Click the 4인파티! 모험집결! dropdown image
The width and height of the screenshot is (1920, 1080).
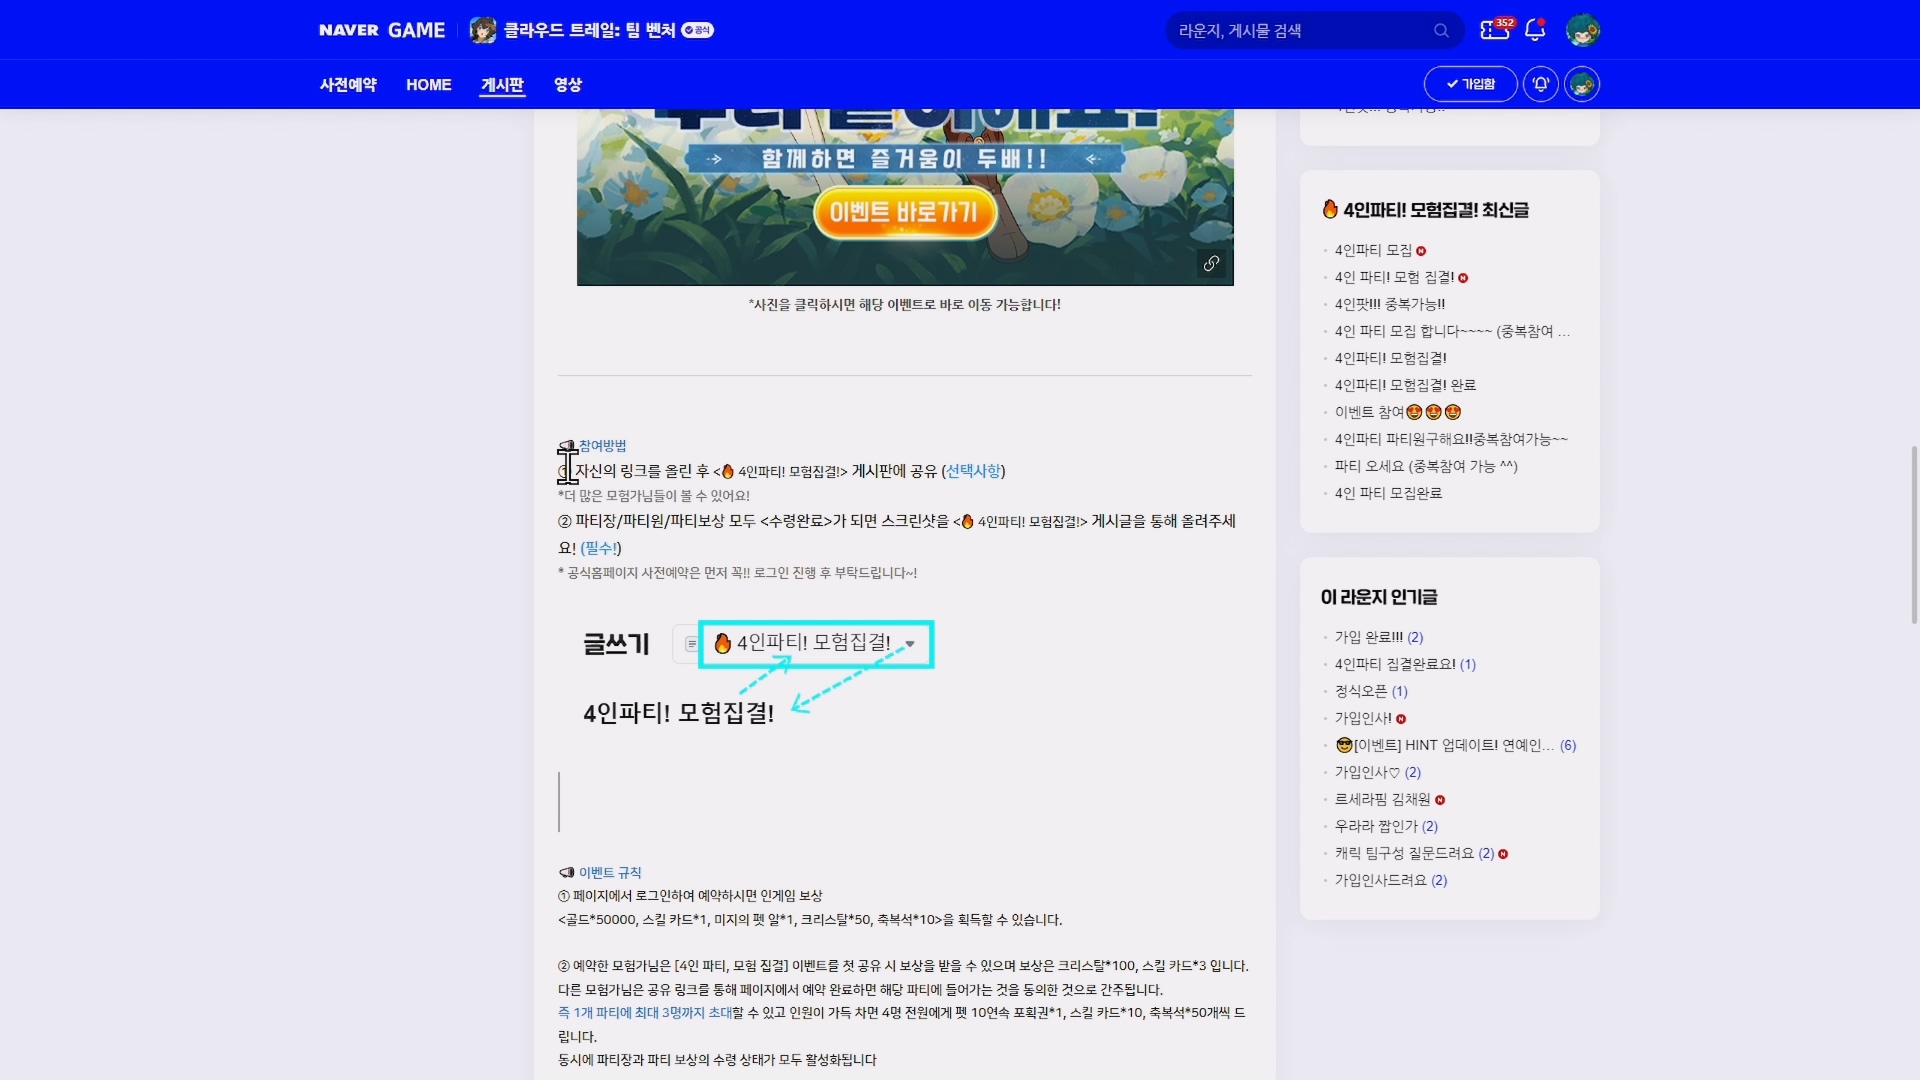click(816, 644)
